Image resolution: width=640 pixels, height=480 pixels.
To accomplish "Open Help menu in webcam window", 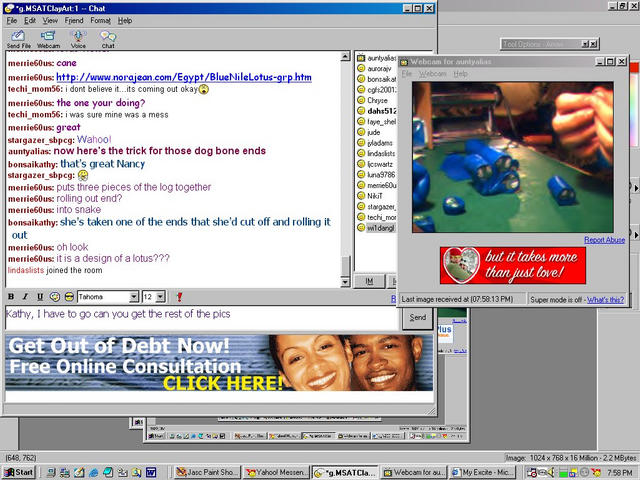I will click(x=460, y=74).
